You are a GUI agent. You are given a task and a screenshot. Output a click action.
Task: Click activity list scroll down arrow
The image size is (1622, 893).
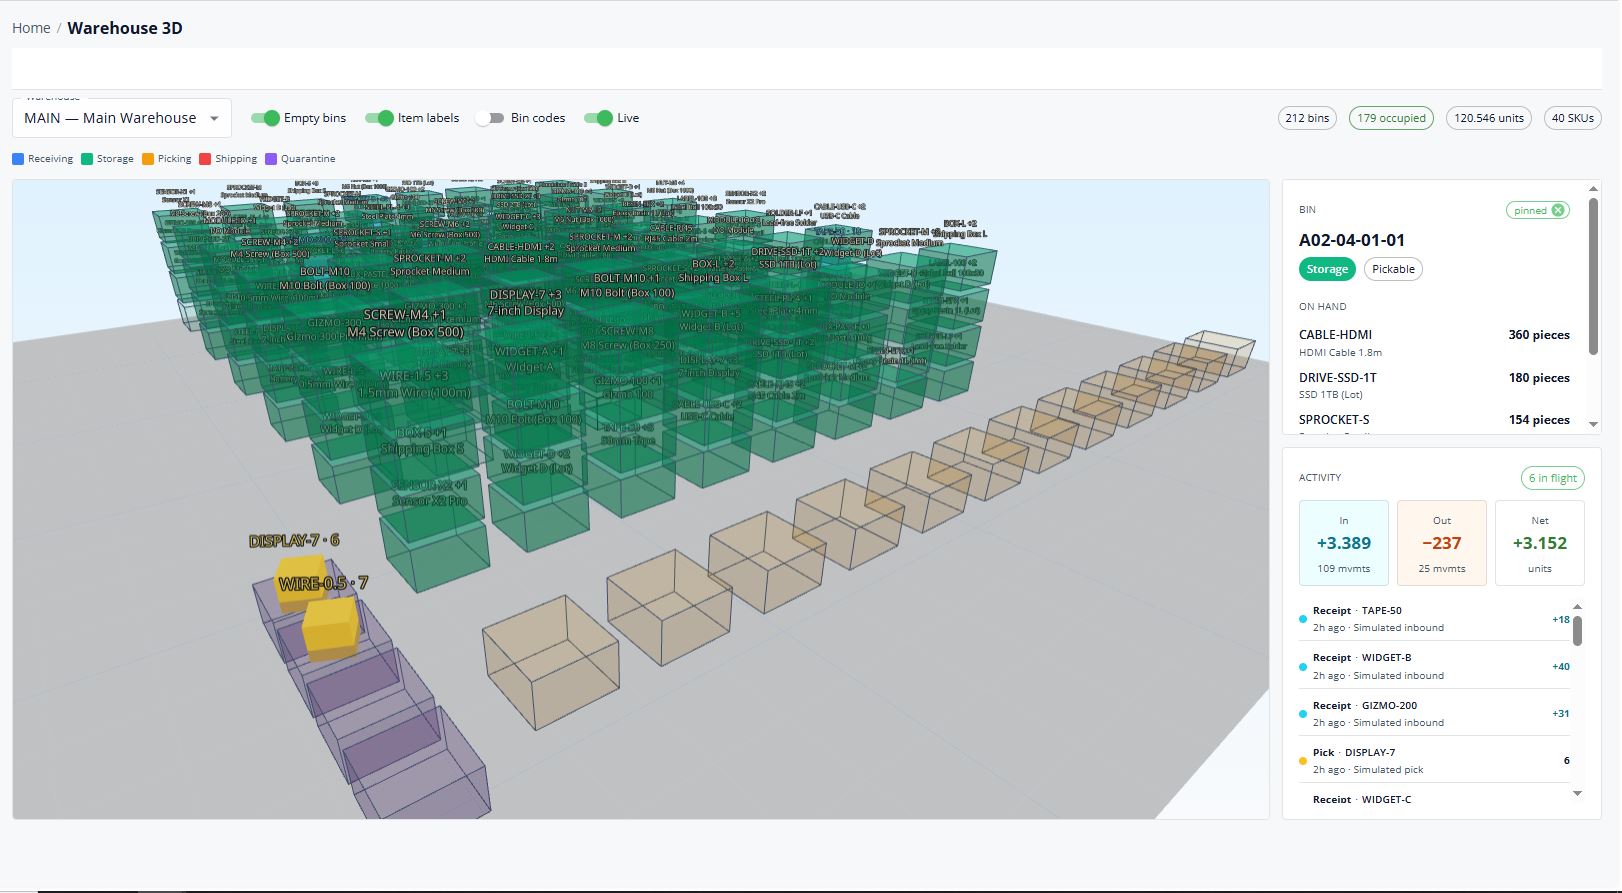1577,794
